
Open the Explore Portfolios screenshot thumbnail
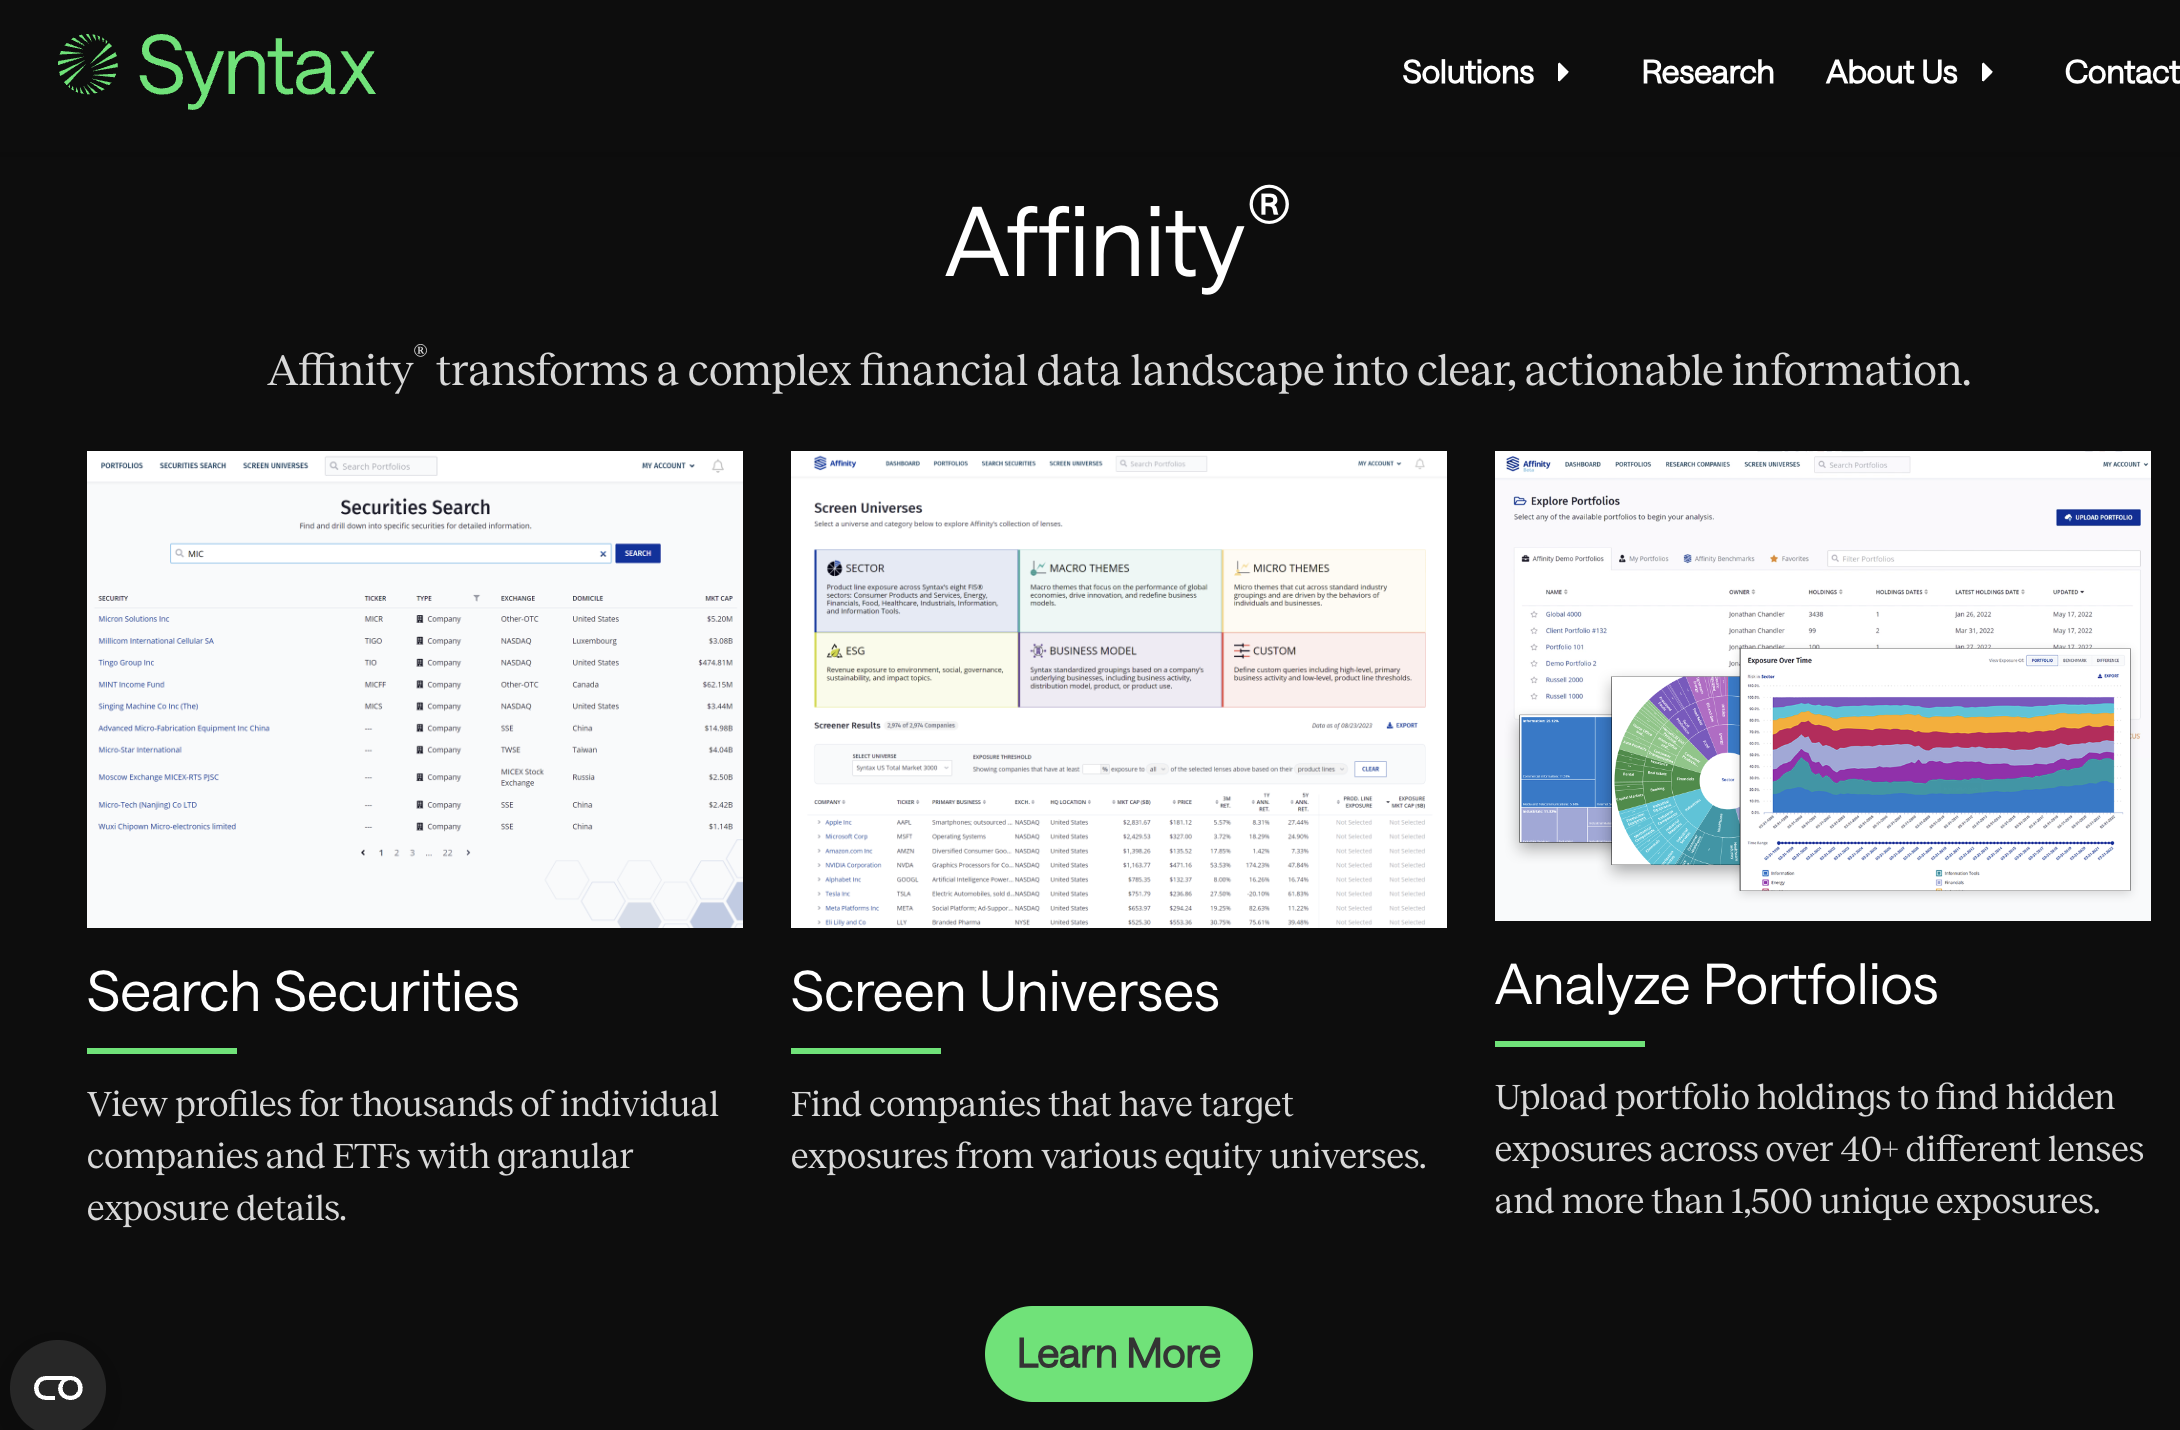[1822, 686]
